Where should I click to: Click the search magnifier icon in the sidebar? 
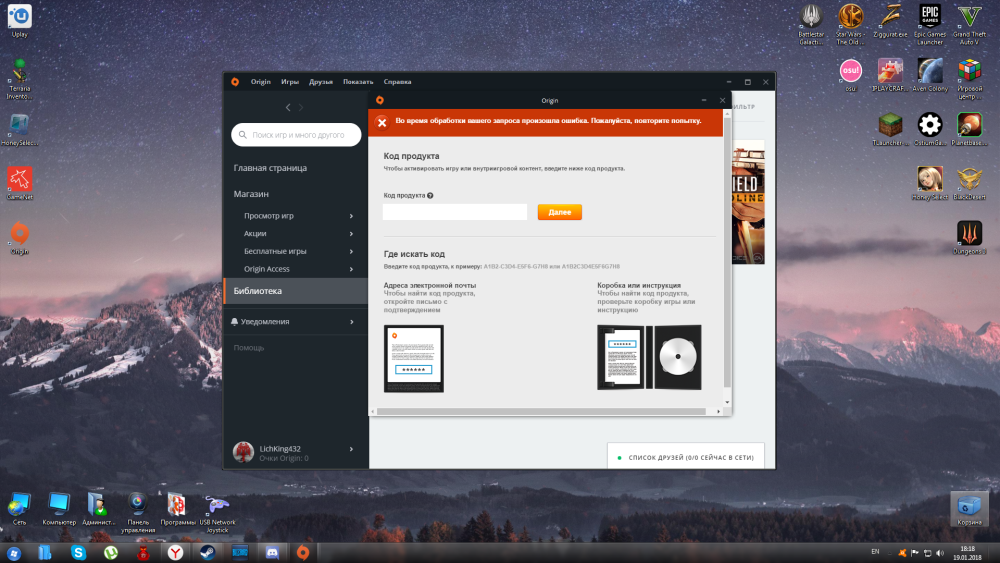242,135
